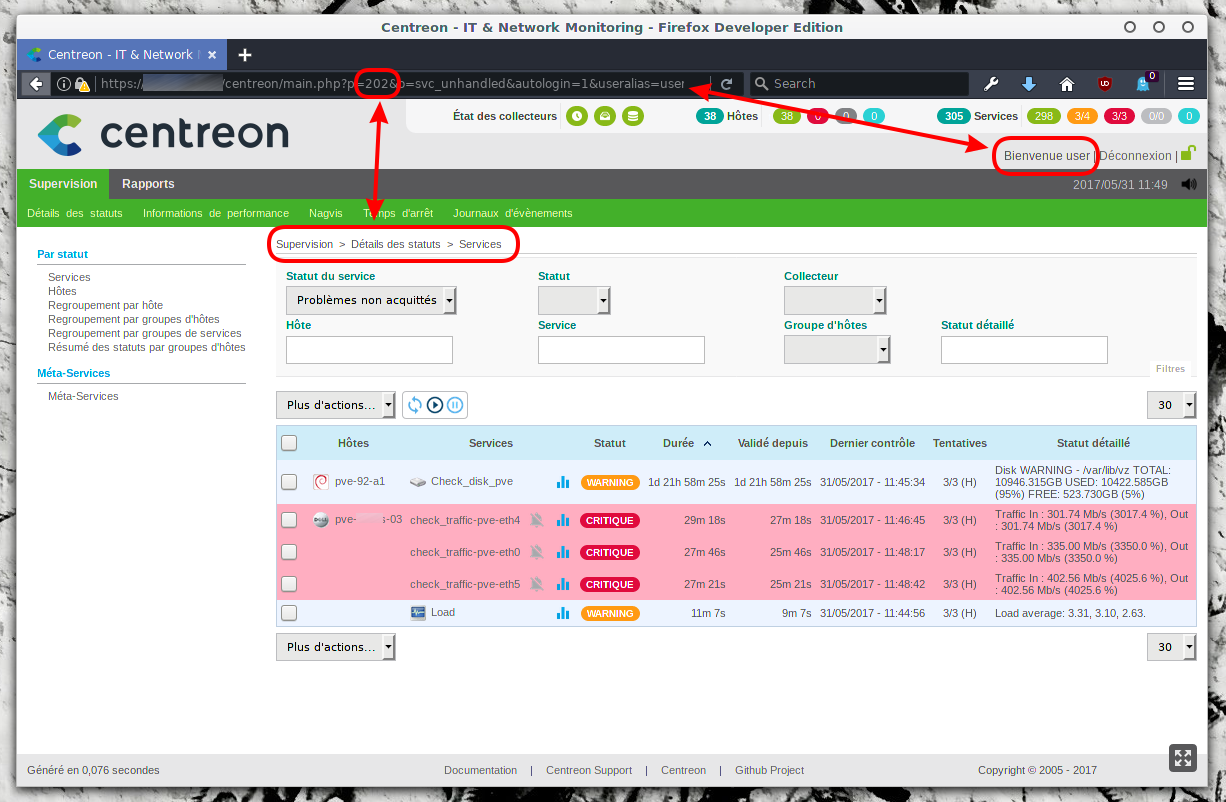Screen dimensions: 1226x802
Task: Open the collectors envelope status icon
Action: [x=604, y=116]
